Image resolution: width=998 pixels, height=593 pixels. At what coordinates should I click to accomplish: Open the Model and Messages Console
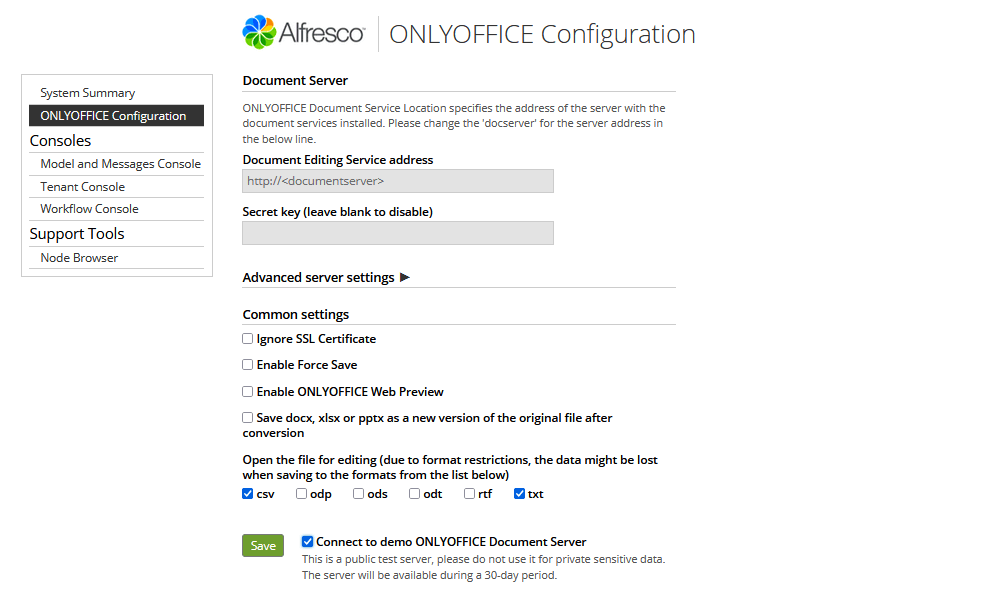coord(120,164)
